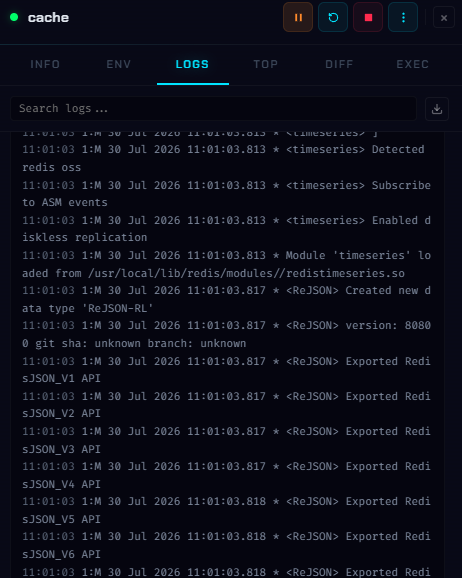Select log line 'Exported RedisJSON_V3 API'
The width and height of the screenshot is (462, 578).
click(x=226, y=440)
